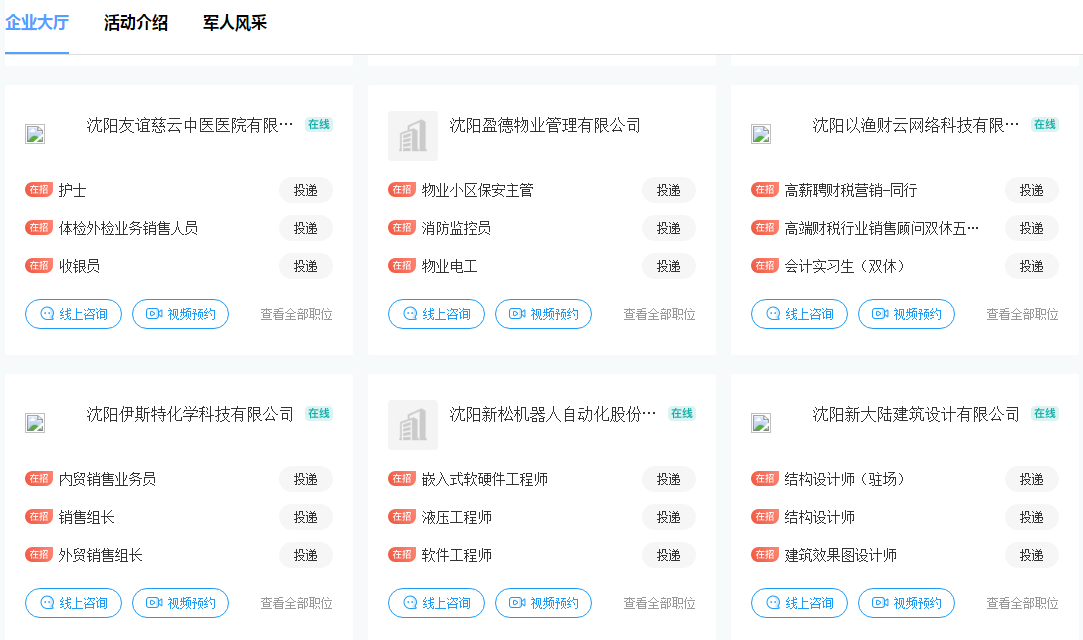Open the 军人风采 tab
Viewport: 1083px width, 640px height.
(235, 23)
